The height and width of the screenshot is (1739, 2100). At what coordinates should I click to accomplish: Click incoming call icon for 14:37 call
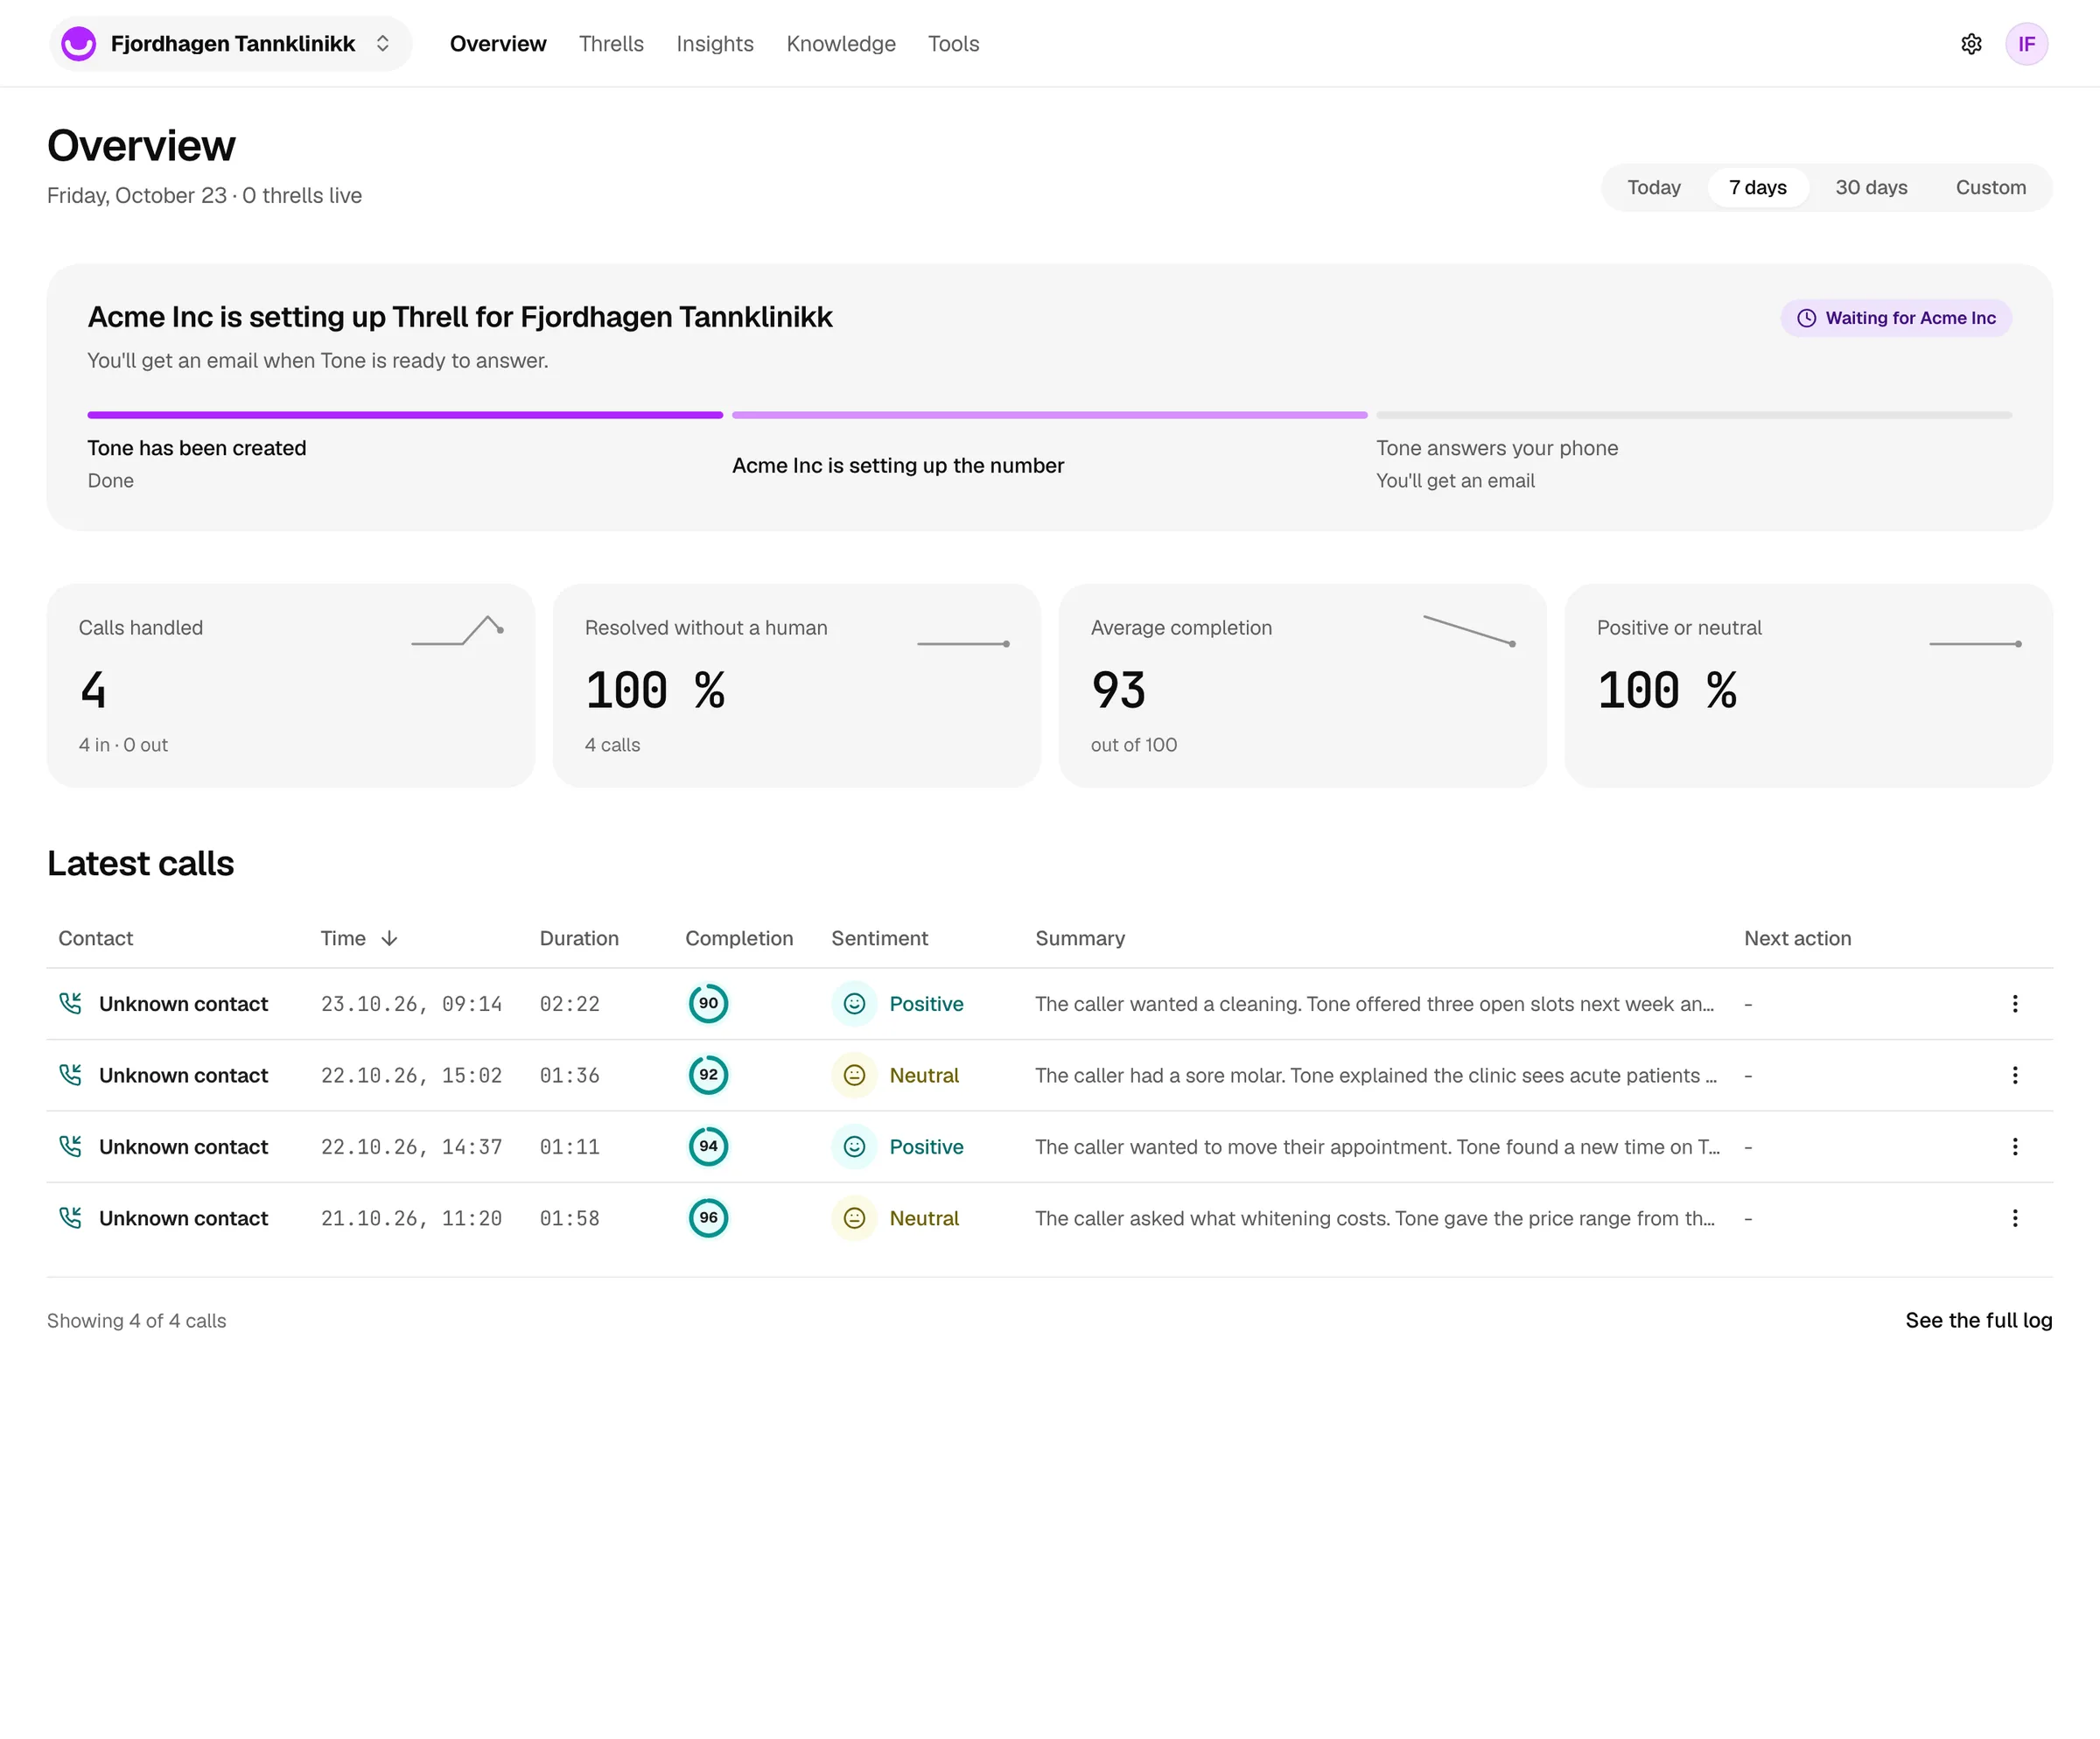click(70, 1146)
